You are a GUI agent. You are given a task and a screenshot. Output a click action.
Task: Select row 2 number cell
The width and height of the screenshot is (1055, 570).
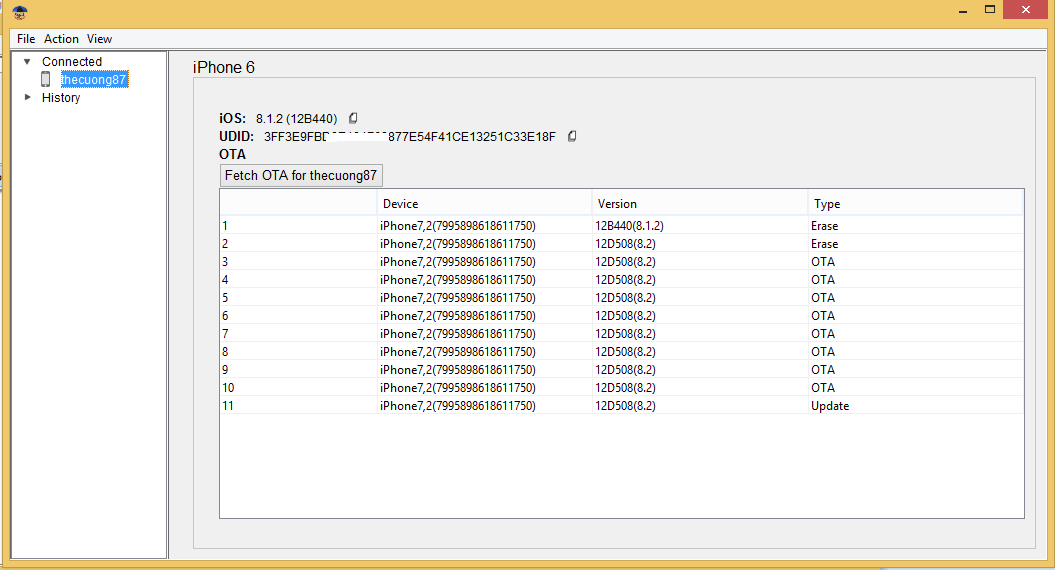coord(299,244)
